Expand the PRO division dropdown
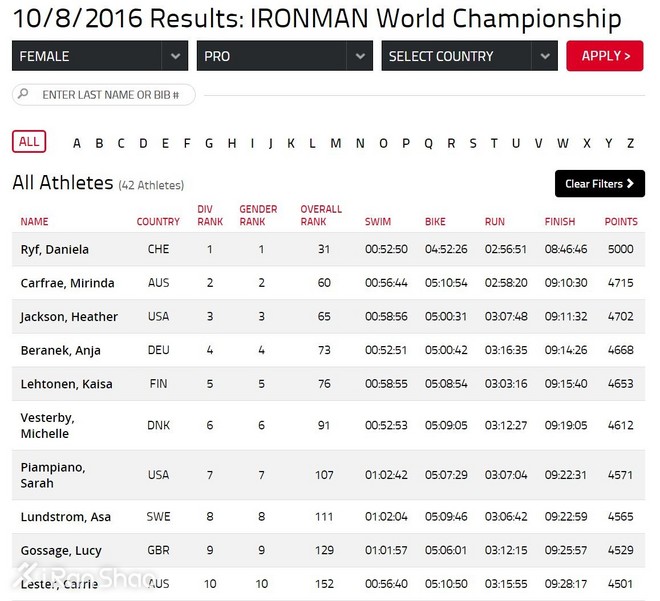The width and height of the screenshot is (660, 601). pos(284,56)
